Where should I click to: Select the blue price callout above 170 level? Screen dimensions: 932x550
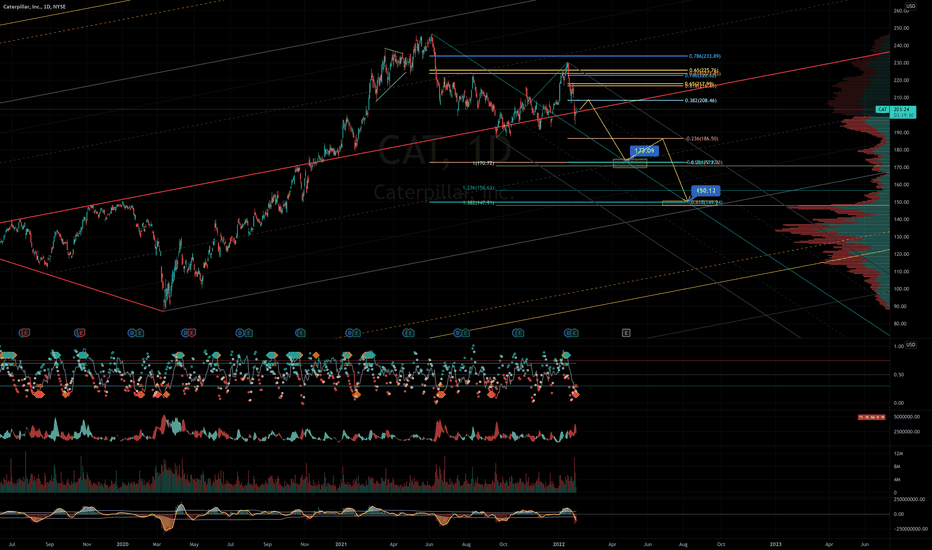point(644,151)
